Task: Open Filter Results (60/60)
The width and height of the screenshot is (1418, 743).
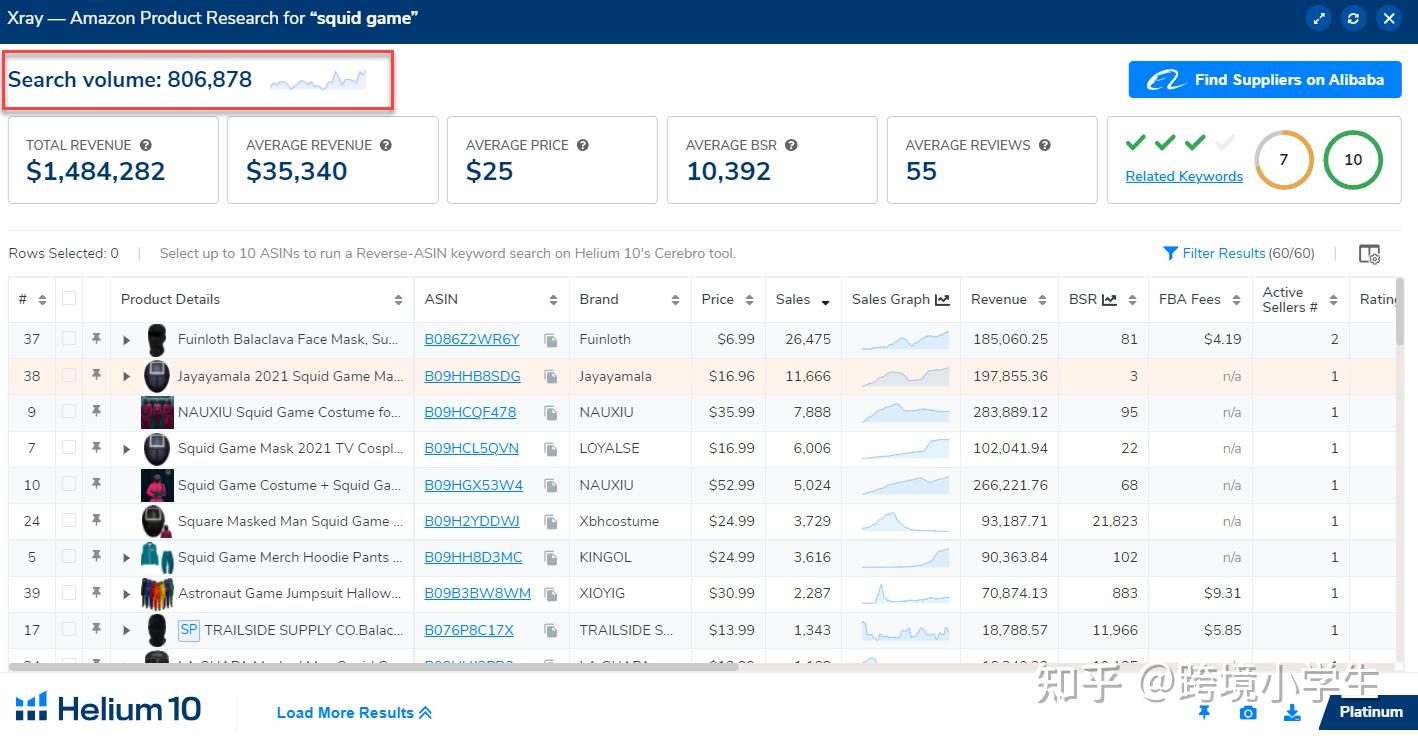Action: pyautogui.click(x=1239, y=254)
